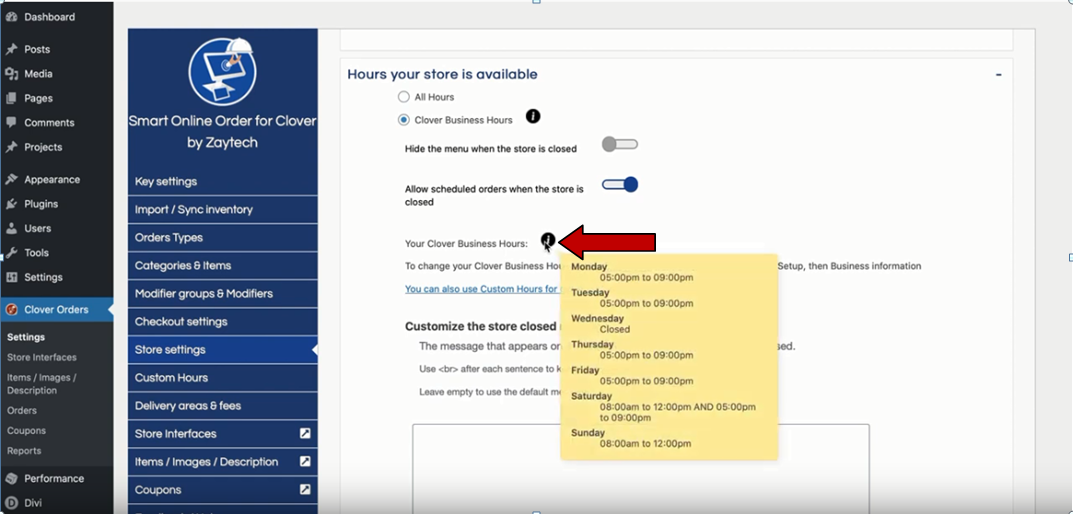1073x514 pixels.
Task: Open Checkout settings menu item
Action: pos(222,322)
